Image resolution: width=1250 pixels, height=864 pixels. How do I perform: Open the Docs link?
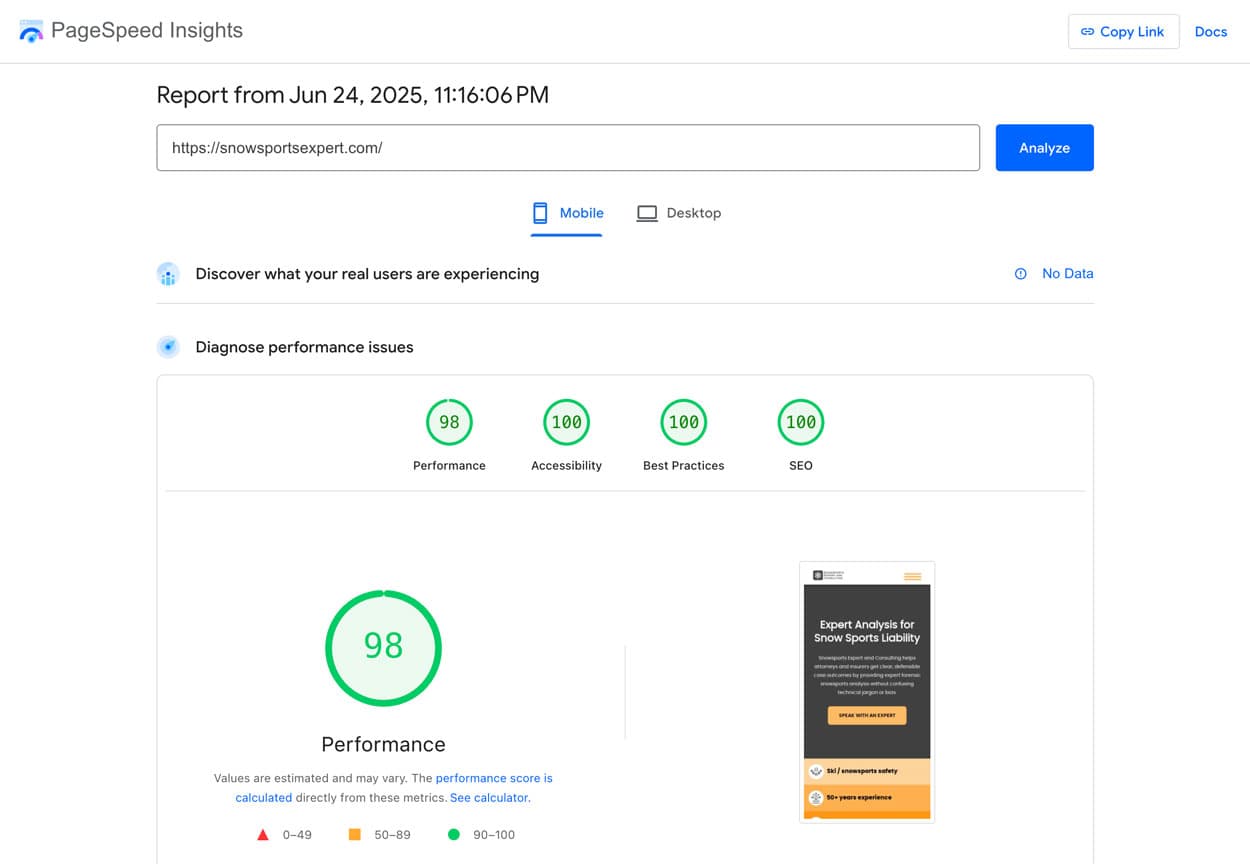1210,32
